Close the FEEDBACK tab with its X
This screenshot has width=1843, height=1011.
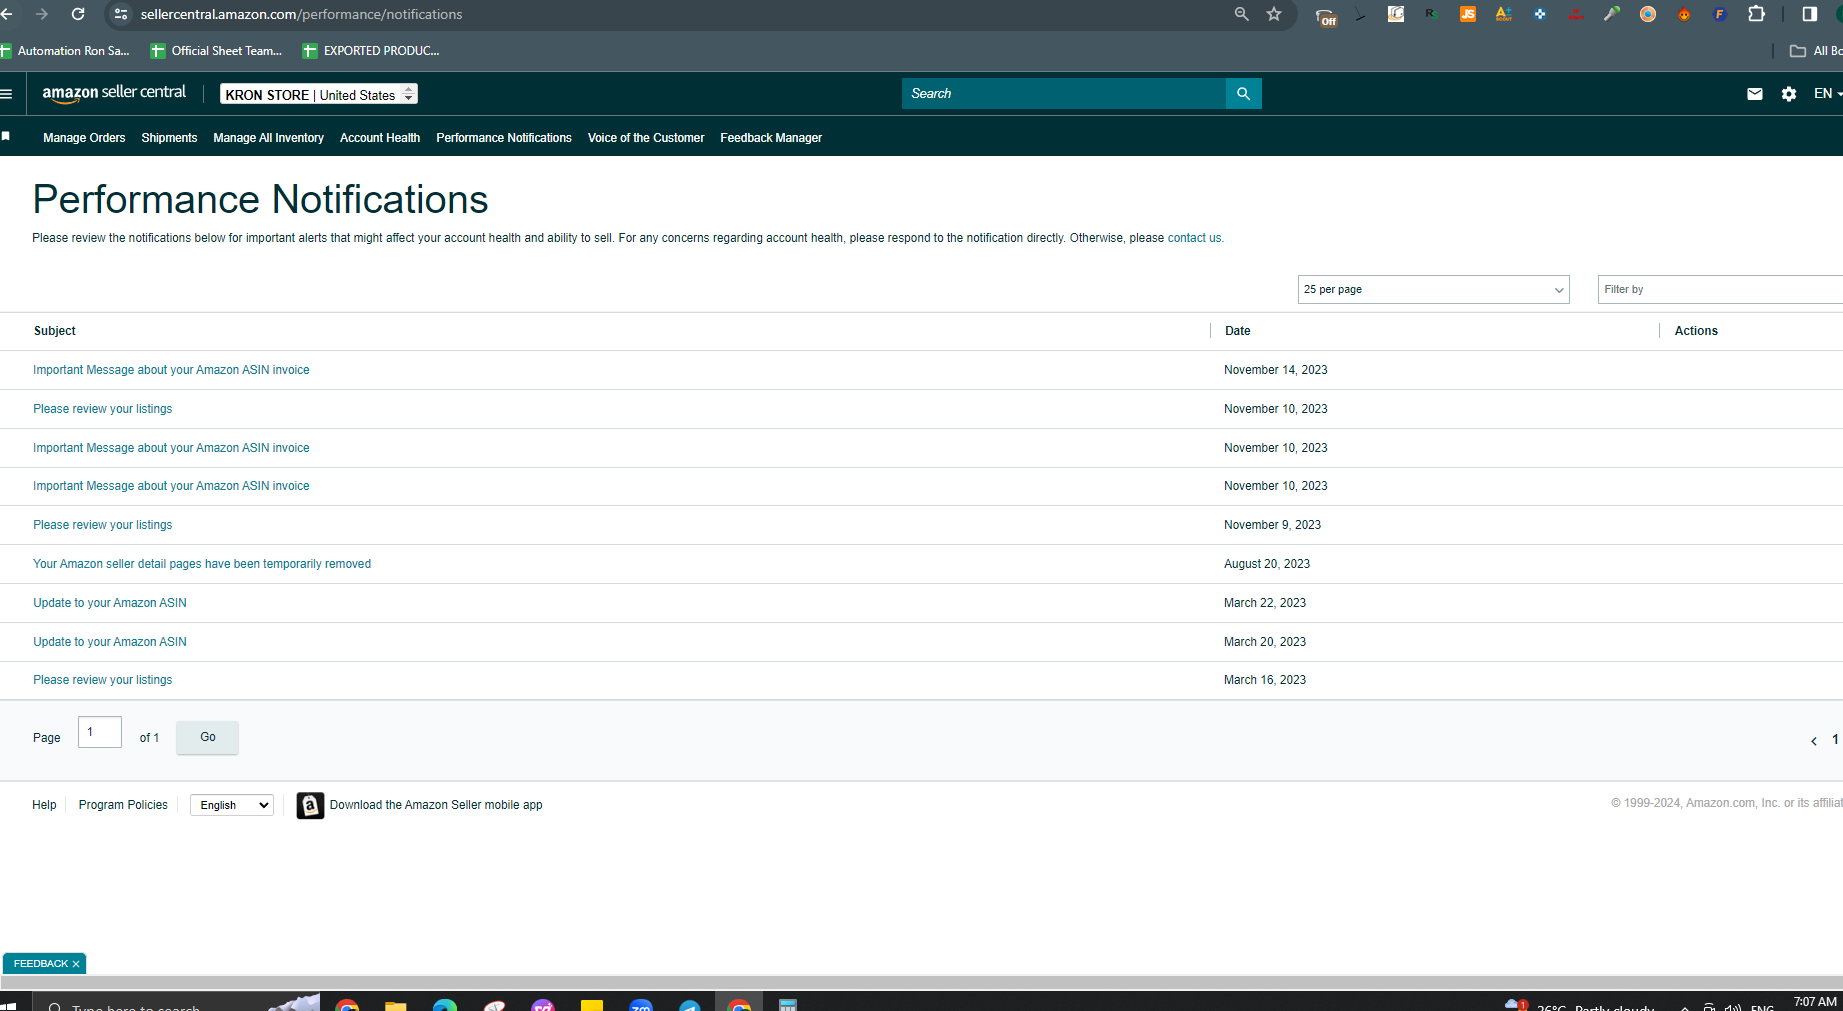coord(76,964)
